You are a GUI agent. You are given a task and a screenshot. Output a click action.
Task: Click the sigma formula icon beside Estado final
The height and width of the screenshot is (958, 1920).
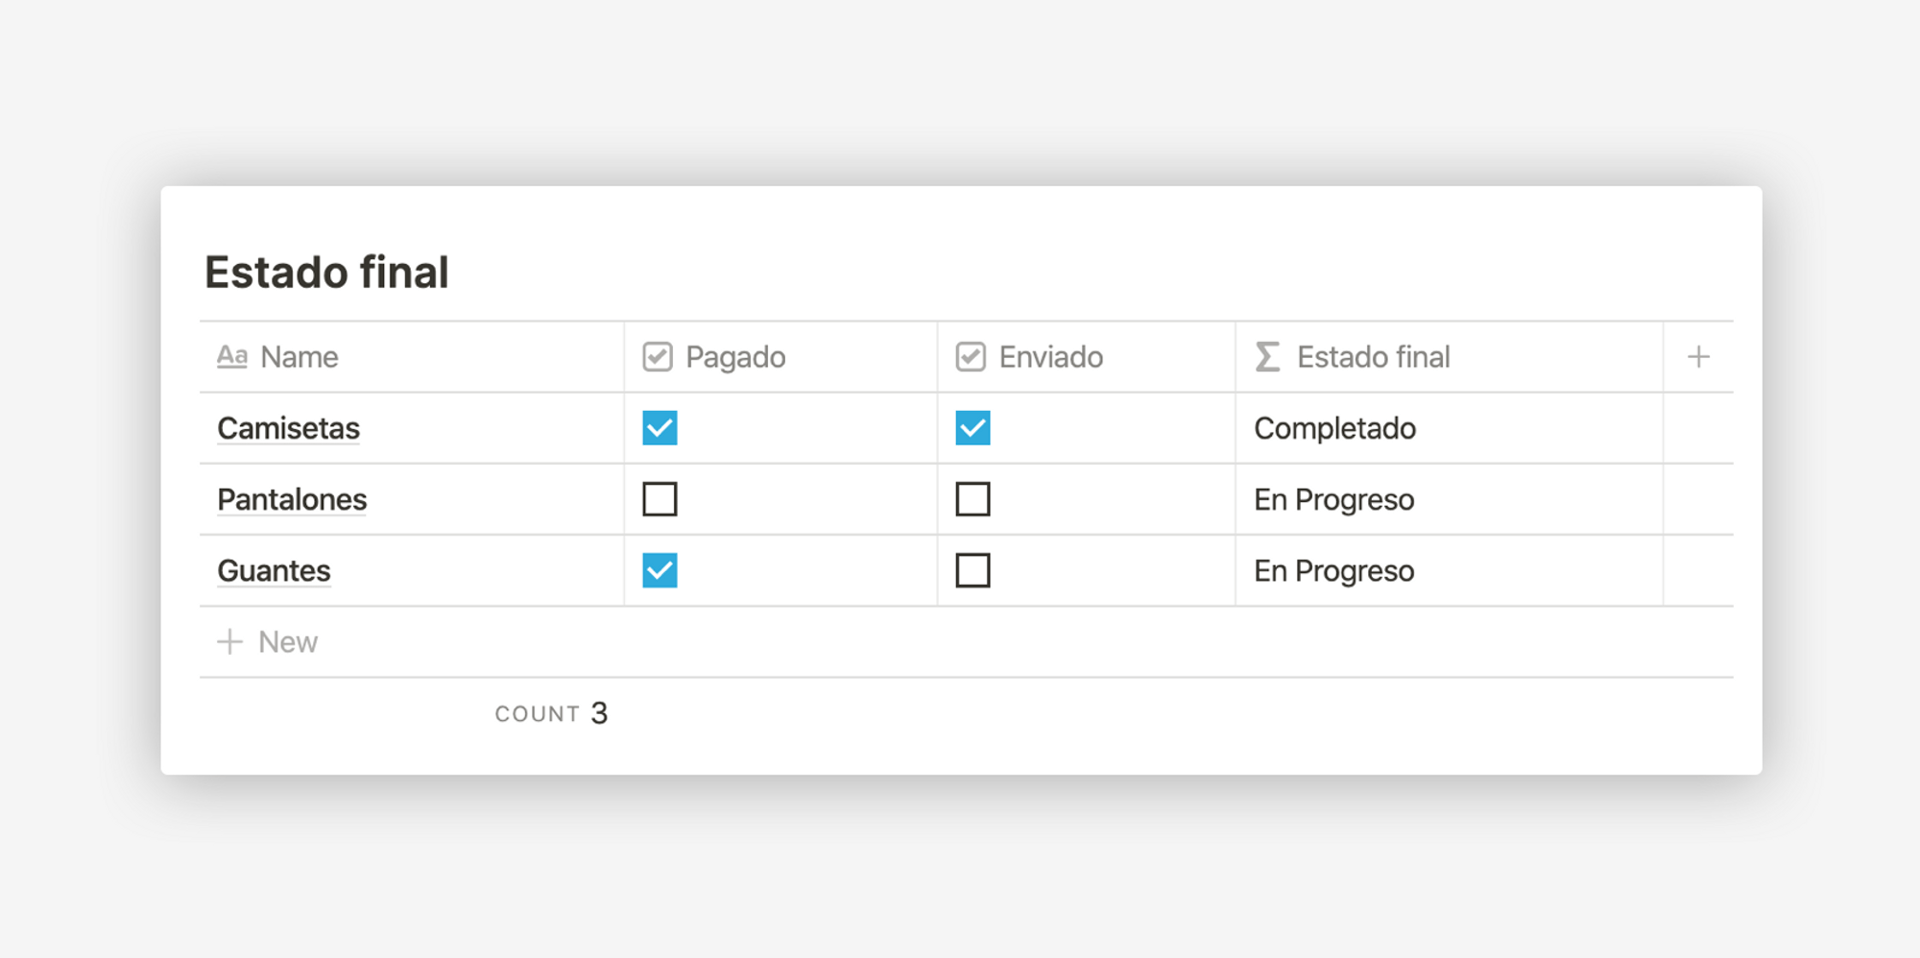[x=1267, y=356]
